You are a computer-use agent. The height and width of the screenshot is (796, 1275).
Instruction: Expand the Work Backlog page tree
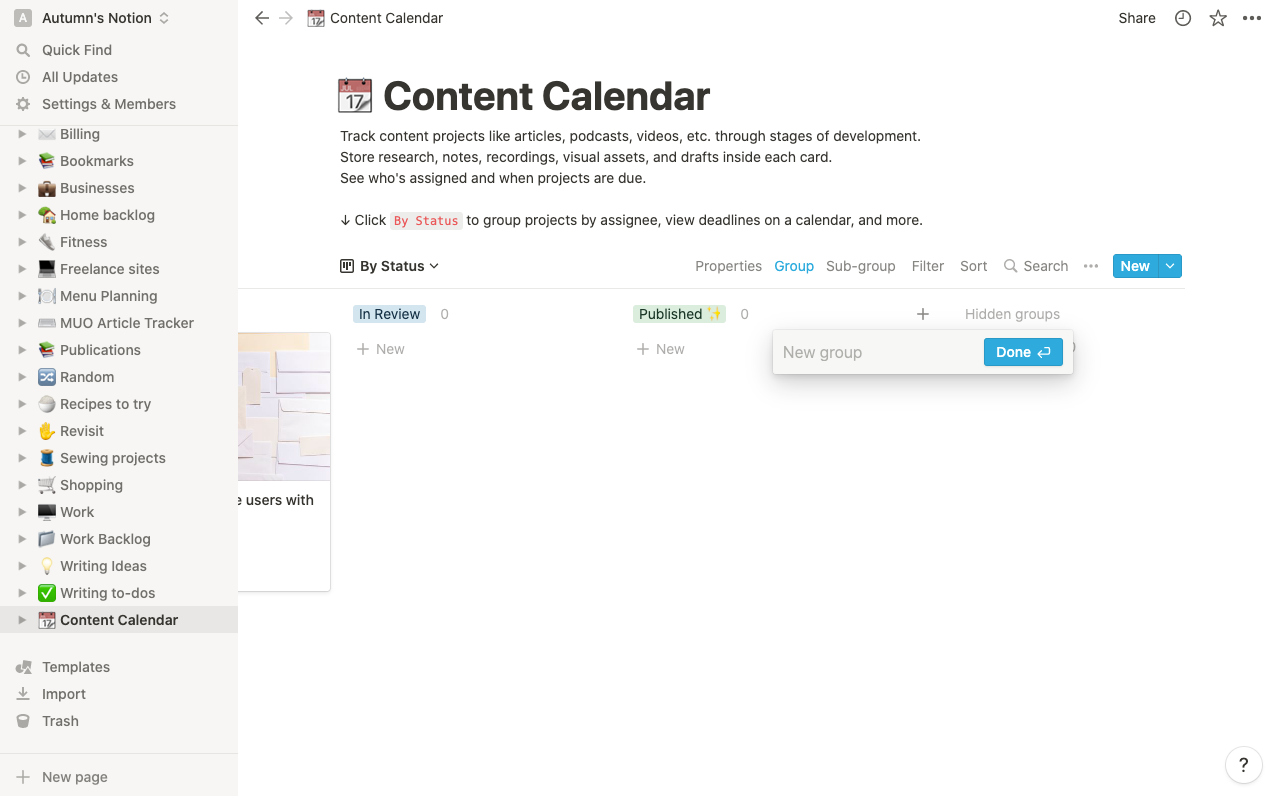22,539
